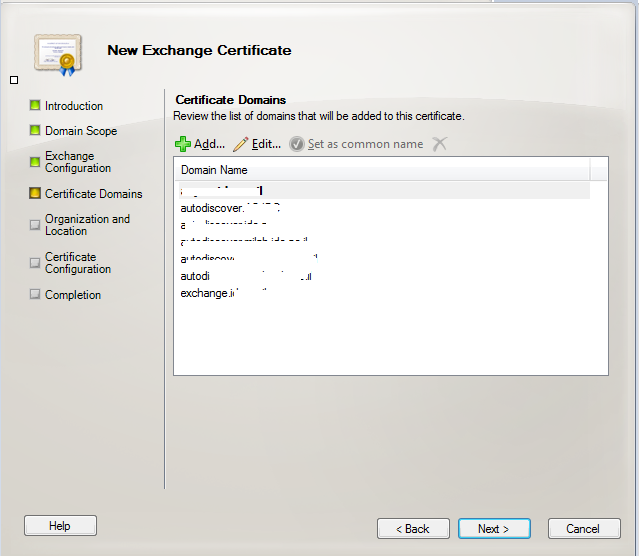This screenshot has width=639, height=556.
Task: Click the Domain Scope step indicator square
Action: [x=35, y=130]
